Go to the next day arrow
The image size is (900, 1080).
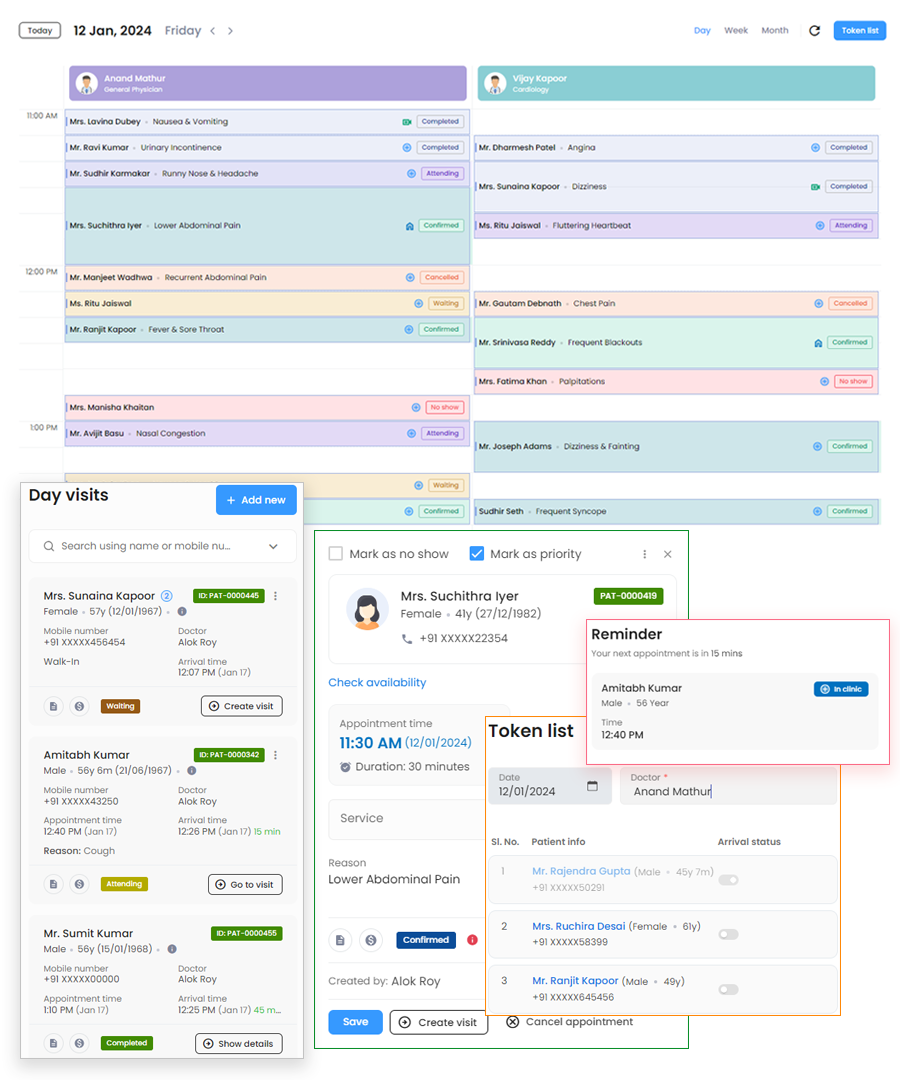click(230, 31)
